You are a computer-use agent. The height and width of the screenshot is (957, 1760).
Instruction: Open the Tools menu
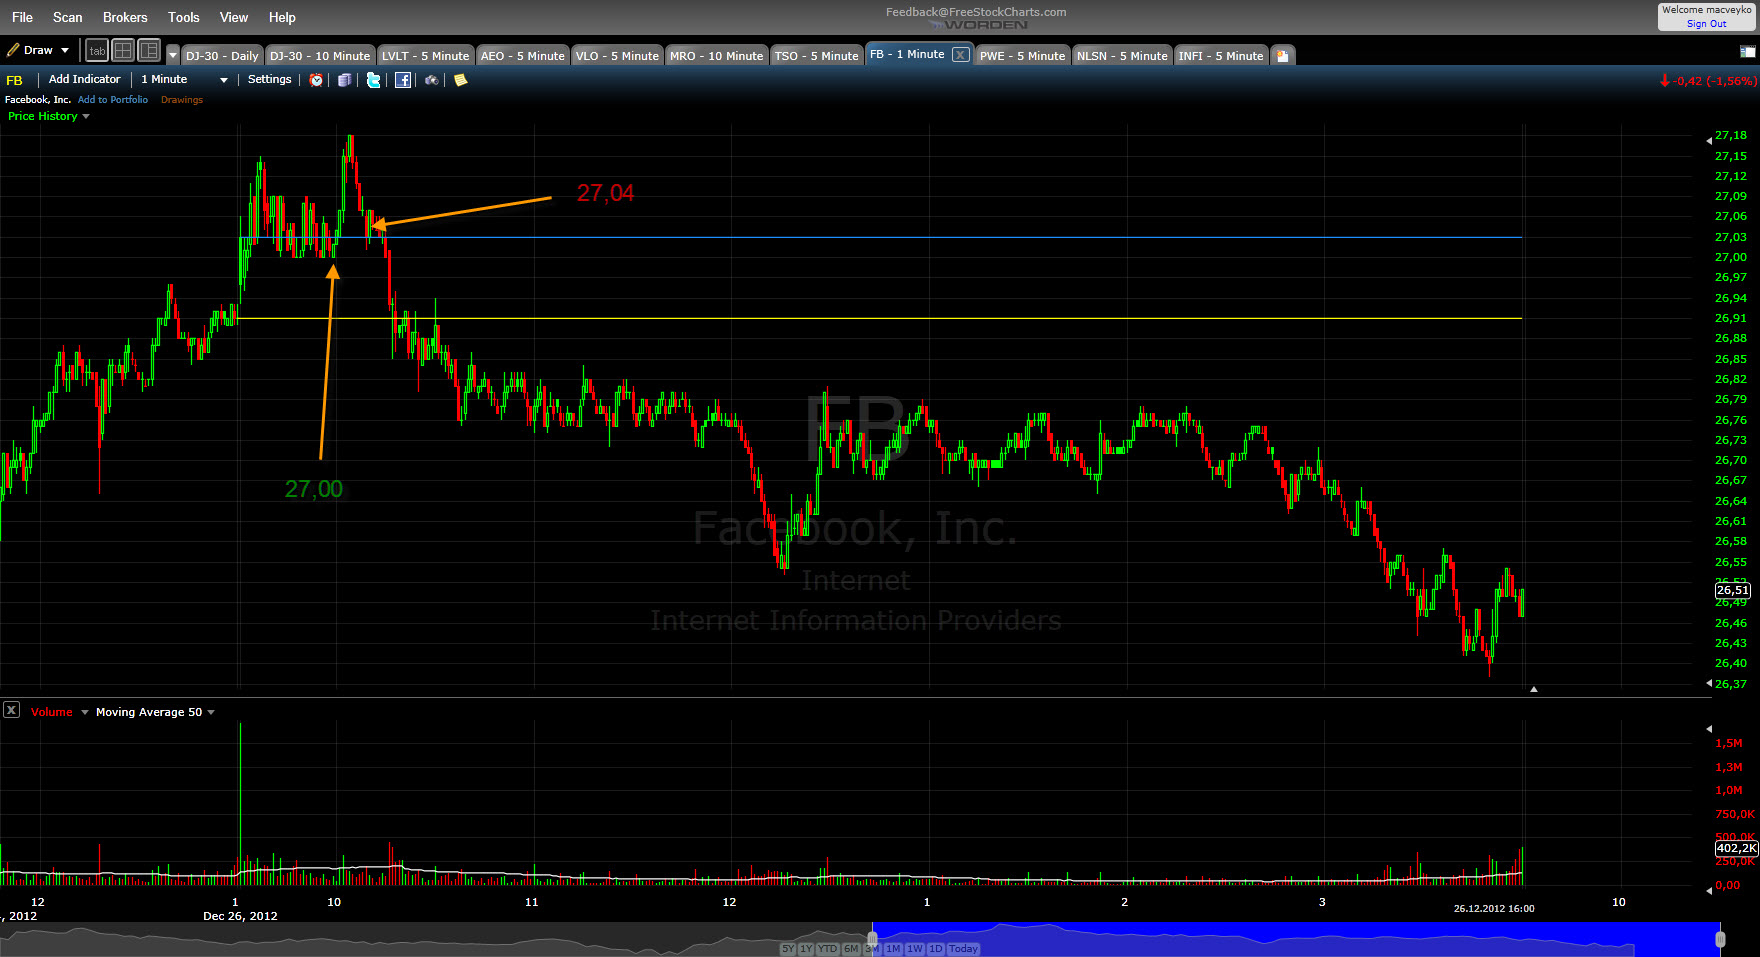[184, 17]
